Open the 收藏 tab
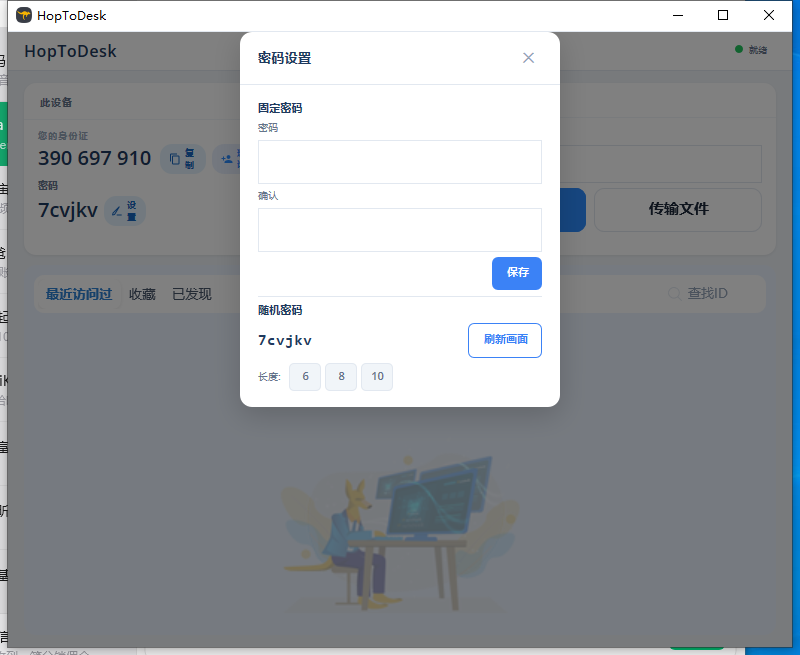The height and width of the screenshot is (655, 800). (142, 294)
